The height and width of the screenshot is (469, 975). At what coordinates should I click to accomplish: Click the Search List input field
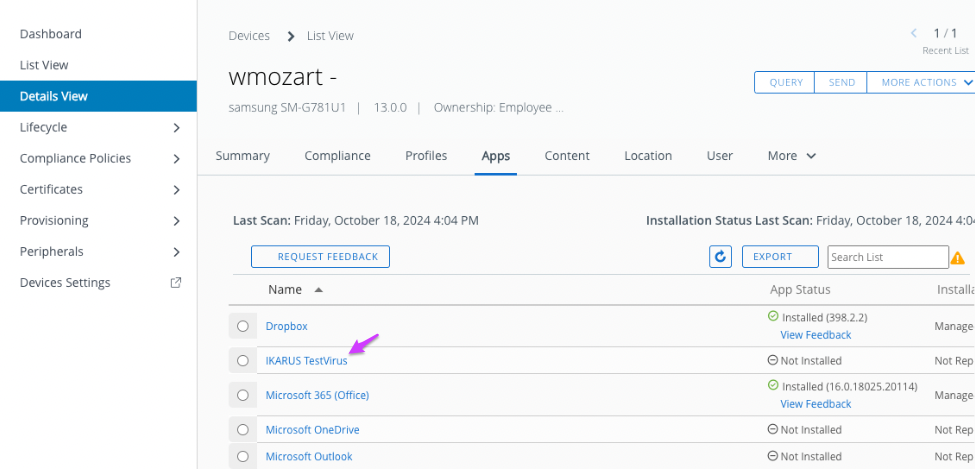[x=887, y=257]
